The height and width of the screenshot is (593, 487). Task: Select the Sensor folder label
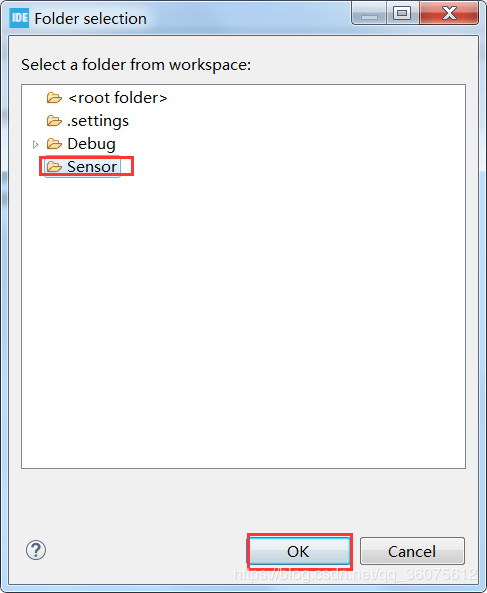[x=92, y=167]
